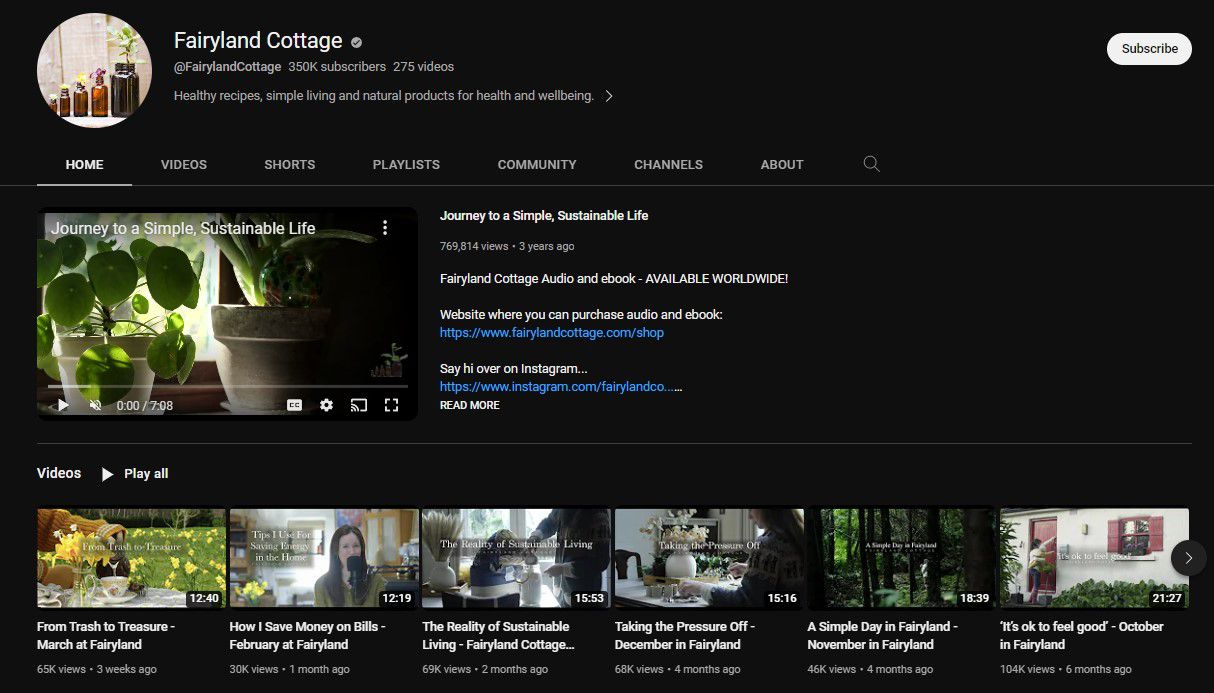Screen dimensions: 1214x693
Task: Click title Taking the Pressure Off - December
Action: (685, 636)
